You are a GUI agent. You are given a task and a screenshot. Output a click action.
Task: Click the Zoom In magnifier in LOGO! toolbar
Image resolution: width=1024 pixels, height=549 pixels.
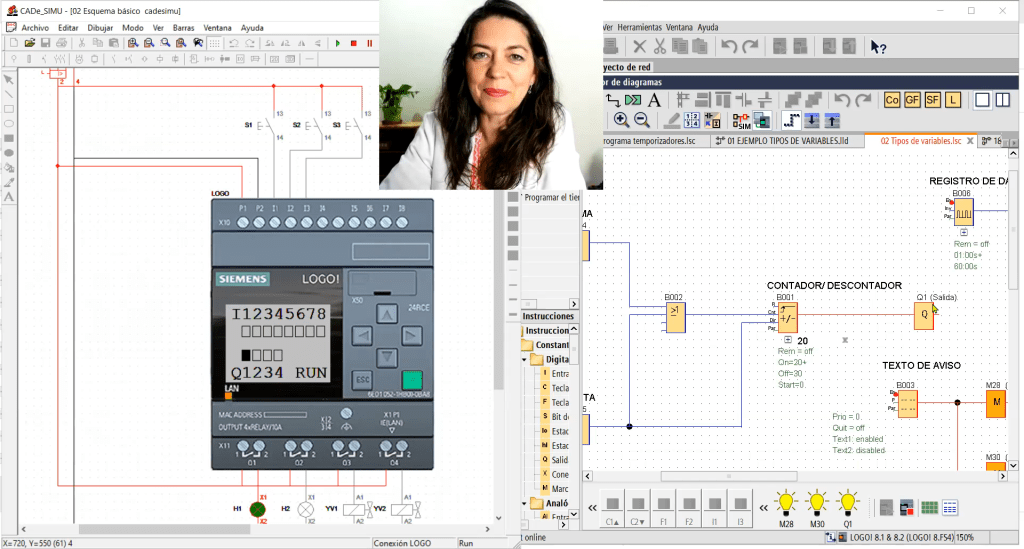[621, 120]
